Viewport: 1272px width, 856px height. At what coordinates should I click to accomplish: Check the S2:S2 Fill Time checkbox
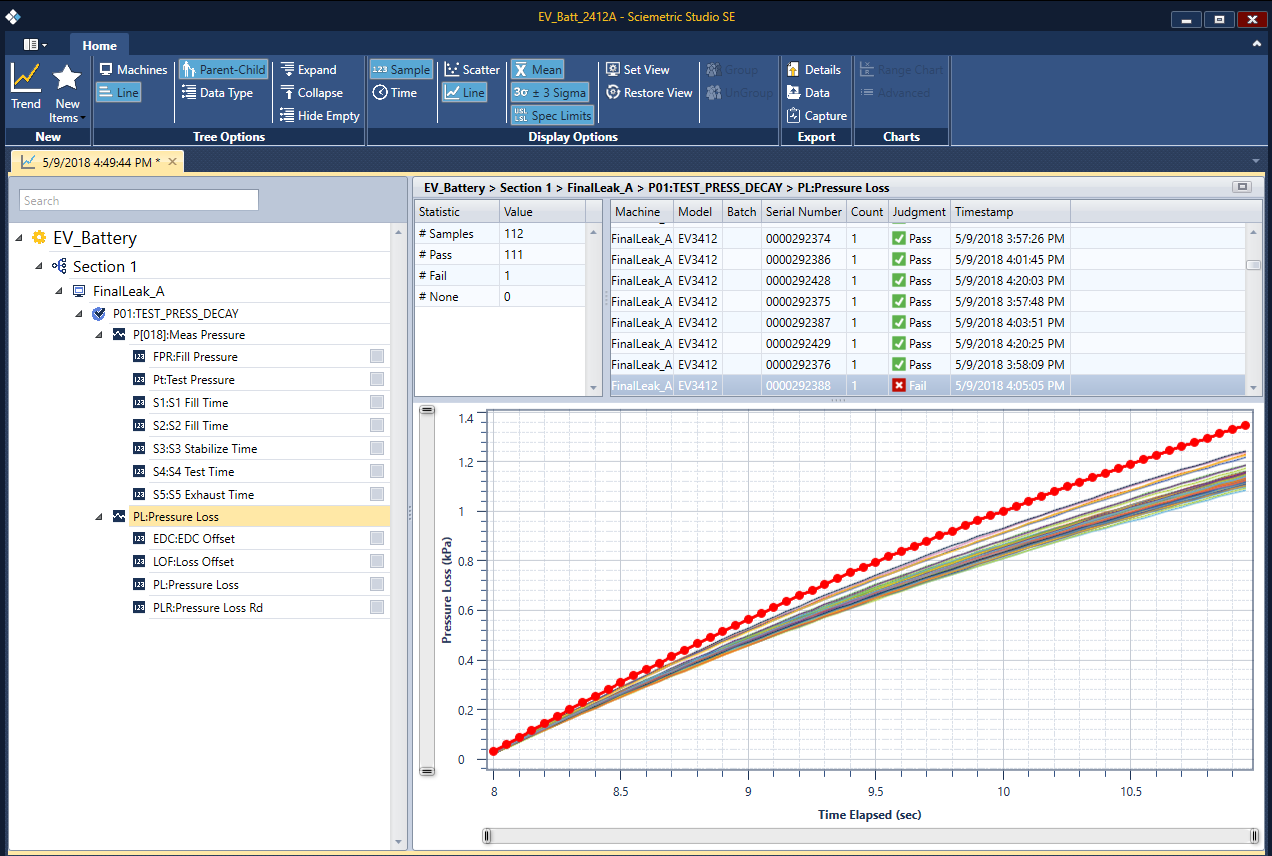click(377, 425)
